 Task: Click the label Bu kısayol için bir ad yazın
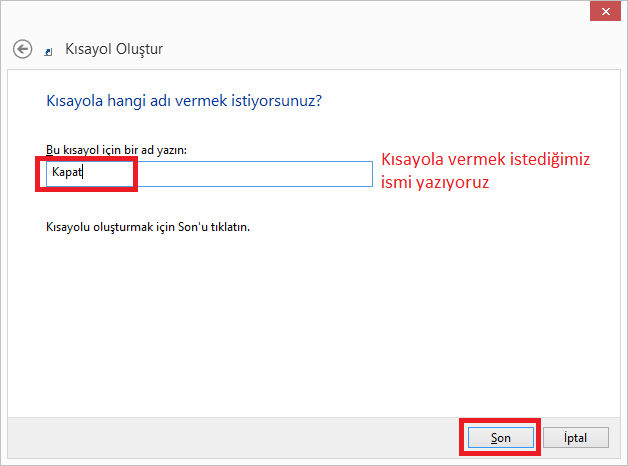(117, 149)
